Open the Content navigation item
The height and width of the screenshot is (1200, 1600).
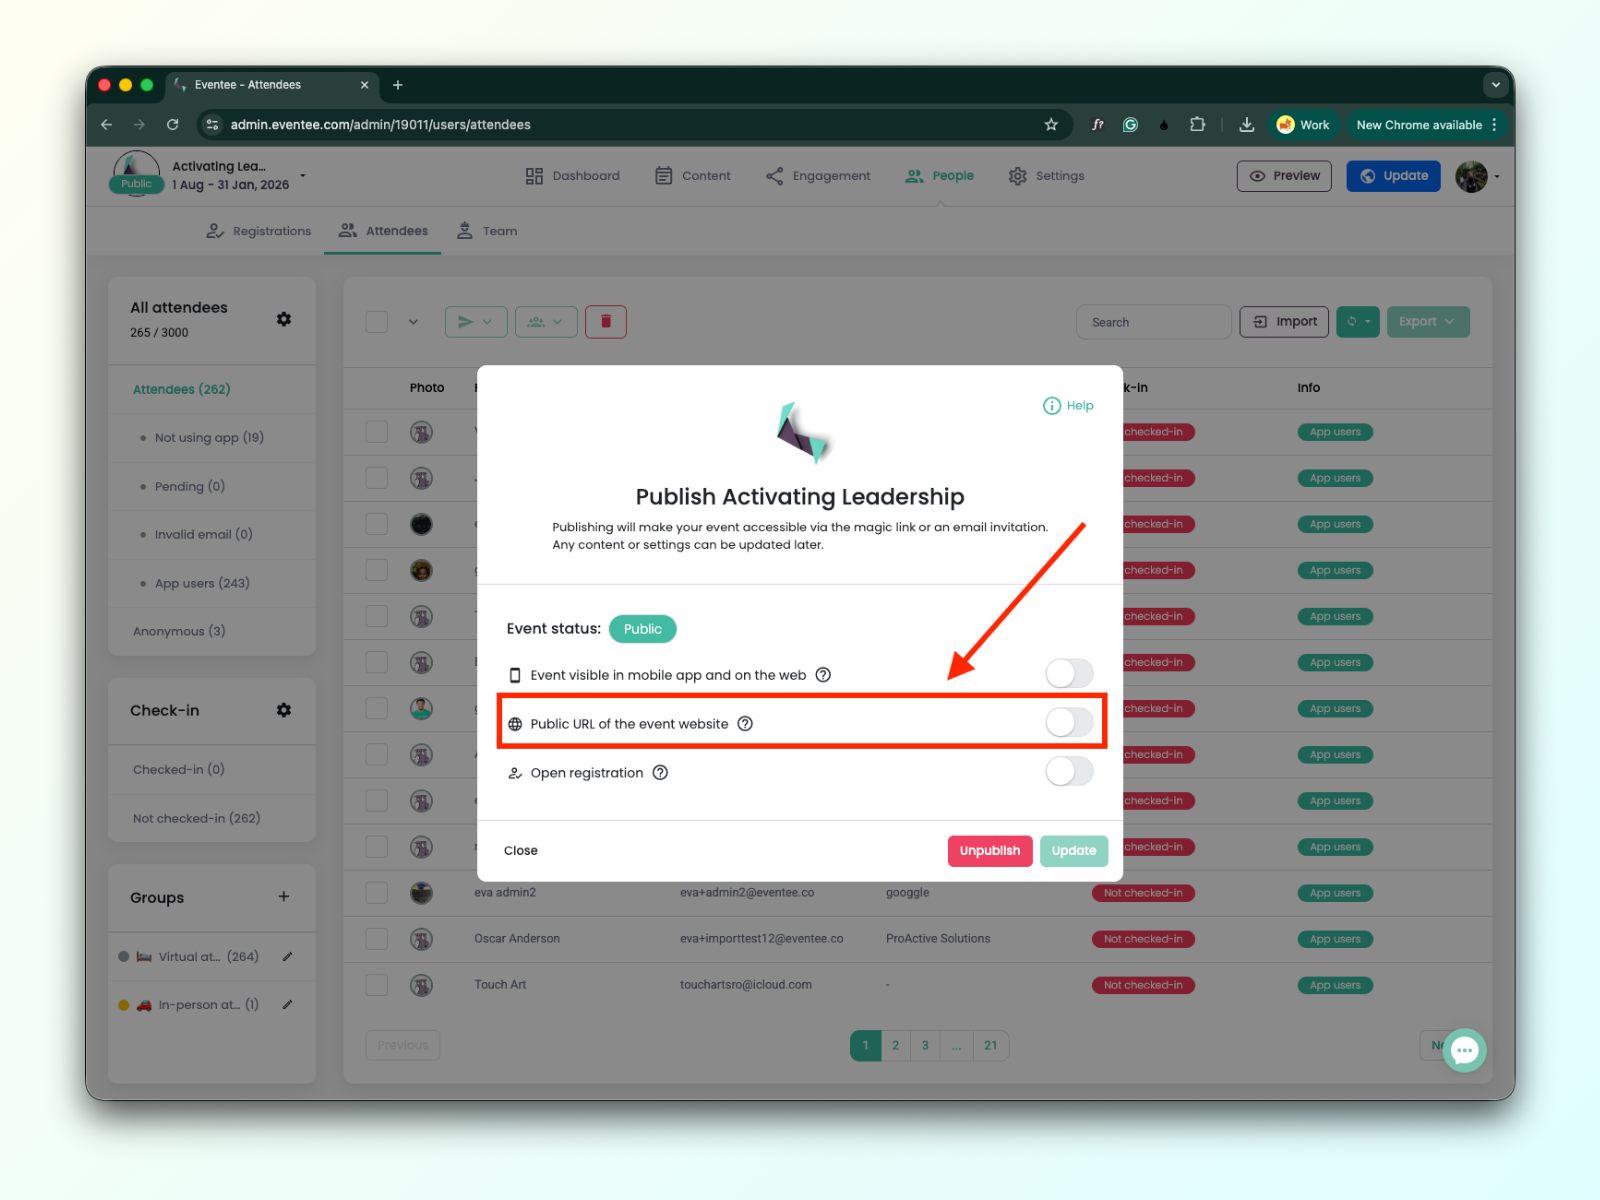pos(693,176)
